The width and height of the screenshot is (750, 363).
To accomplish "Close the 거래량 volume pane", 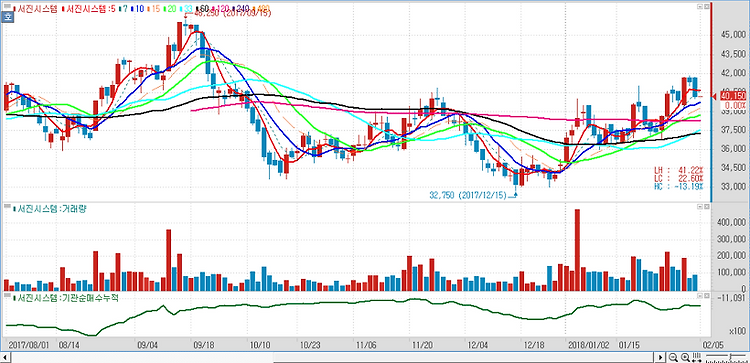I will pos(706,207).
